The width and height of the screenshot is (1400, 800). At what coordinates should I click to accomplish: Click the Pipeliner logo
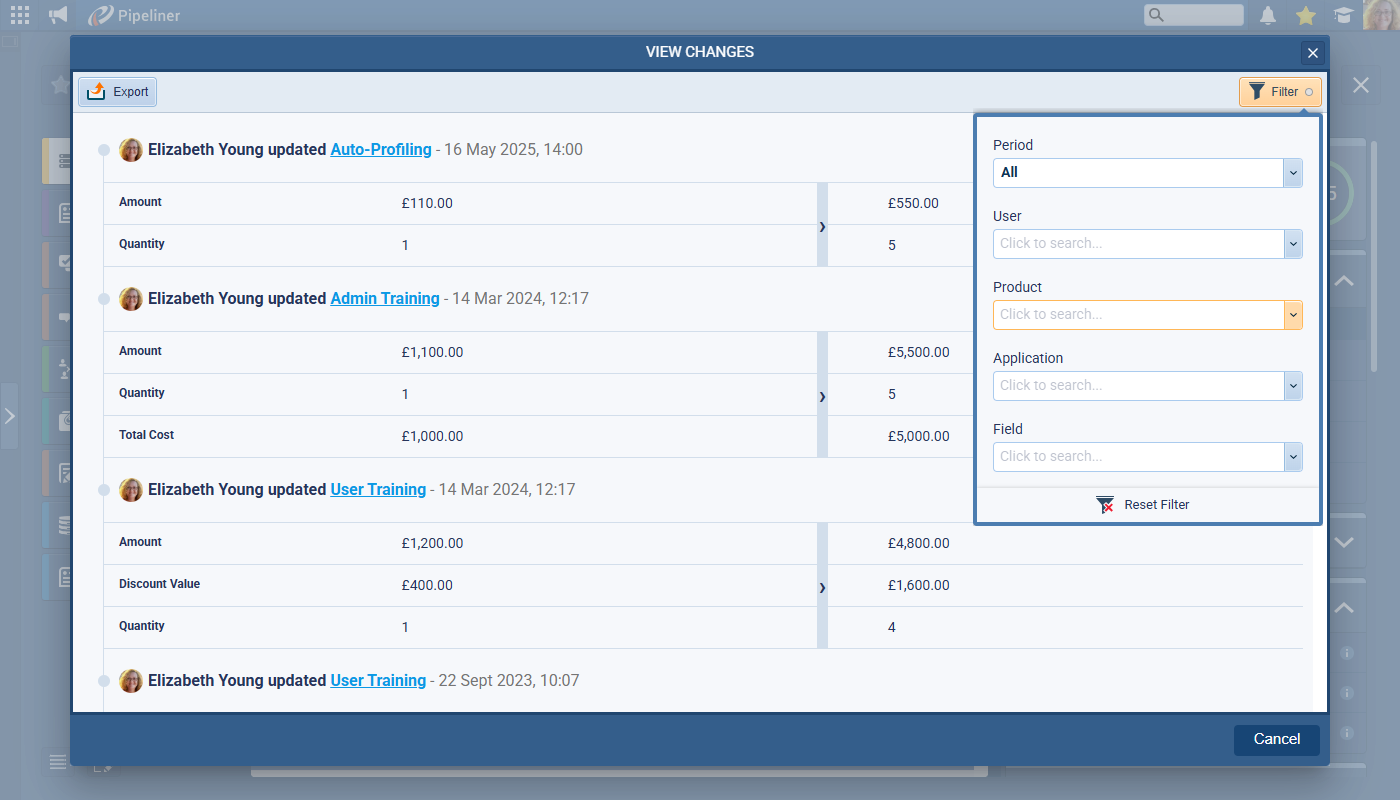134,15
